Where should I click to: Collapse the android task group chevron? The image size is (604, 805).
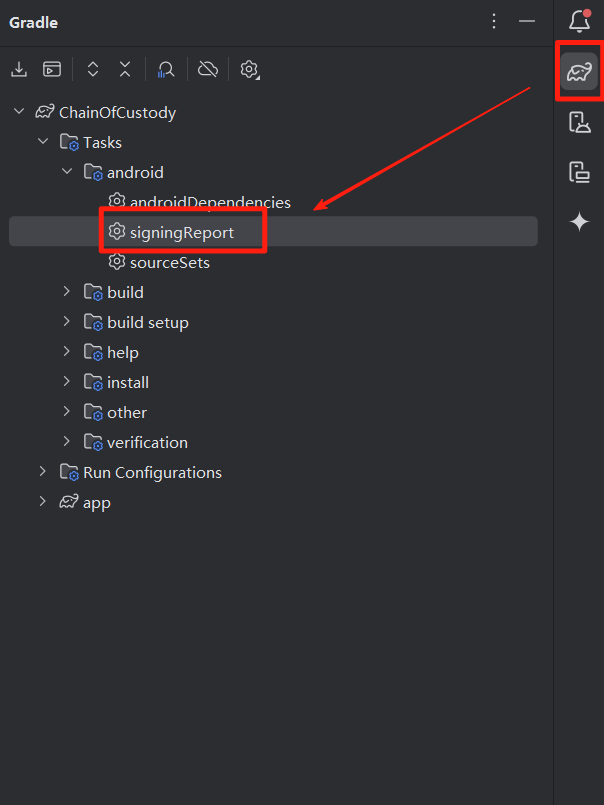67,171
